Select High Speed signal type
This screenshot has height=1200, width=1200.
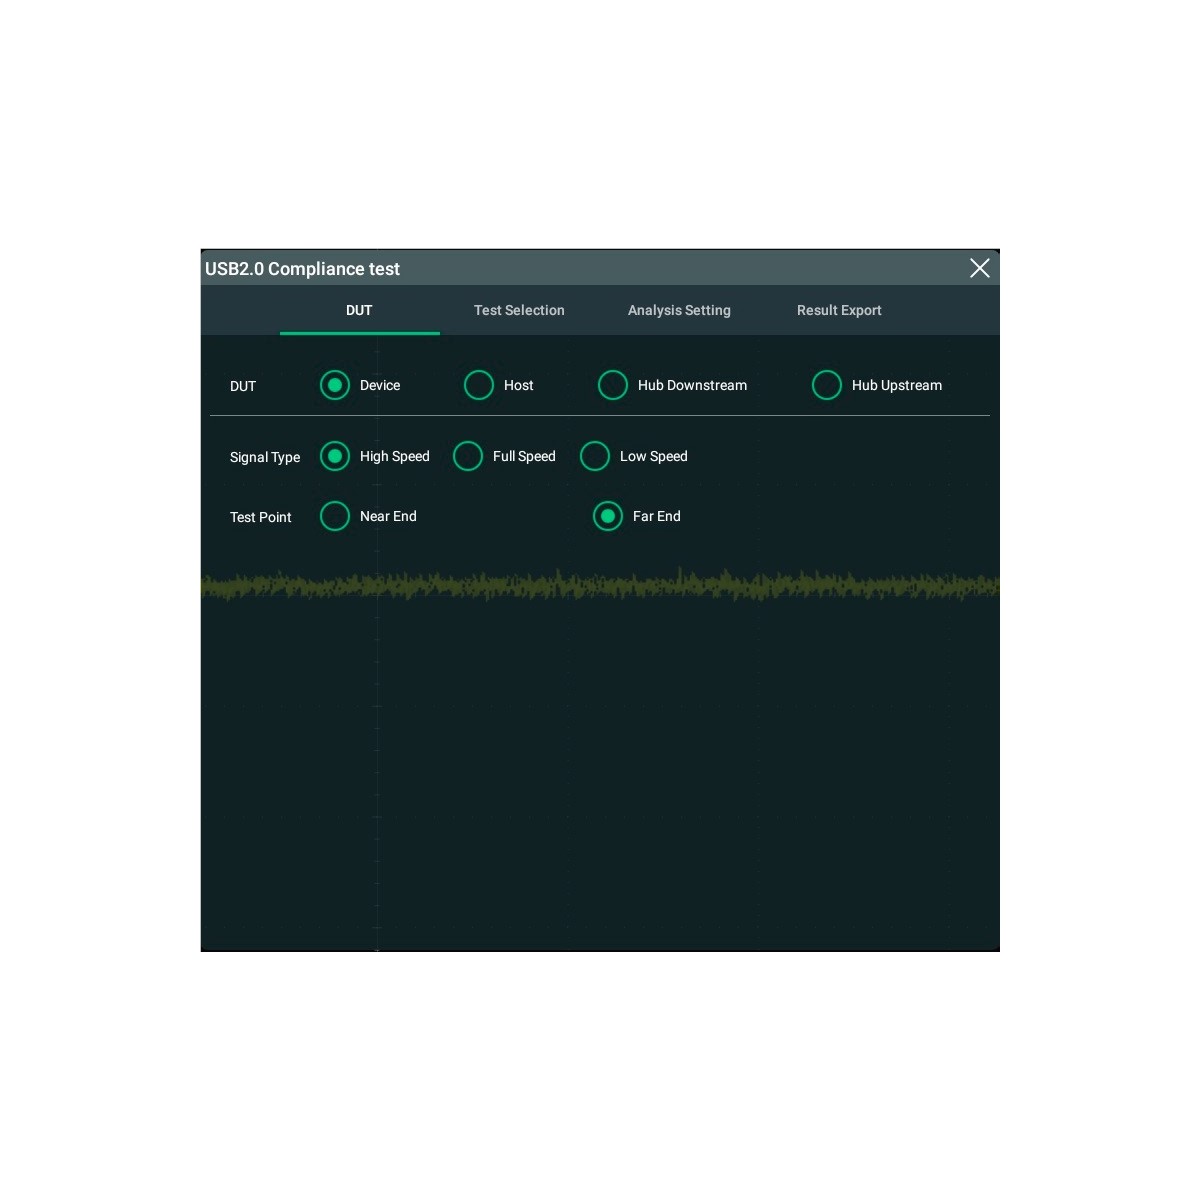(x=335, y=456)
